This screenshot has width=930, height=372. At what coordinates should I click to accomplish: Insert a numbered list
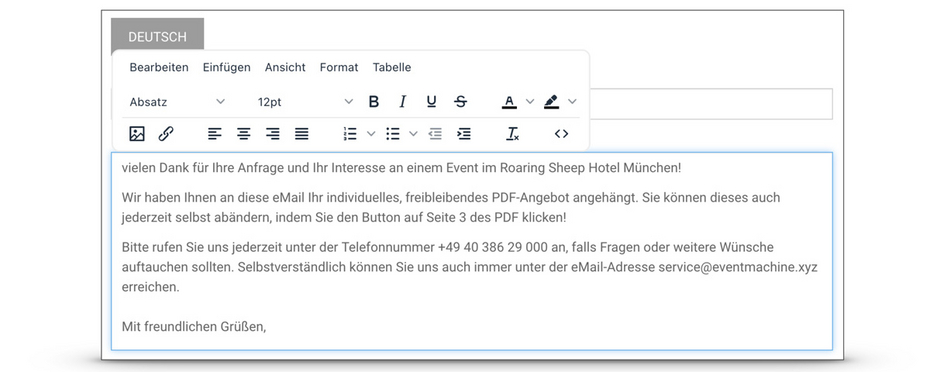pyautogui.click(x=350, y=134)
